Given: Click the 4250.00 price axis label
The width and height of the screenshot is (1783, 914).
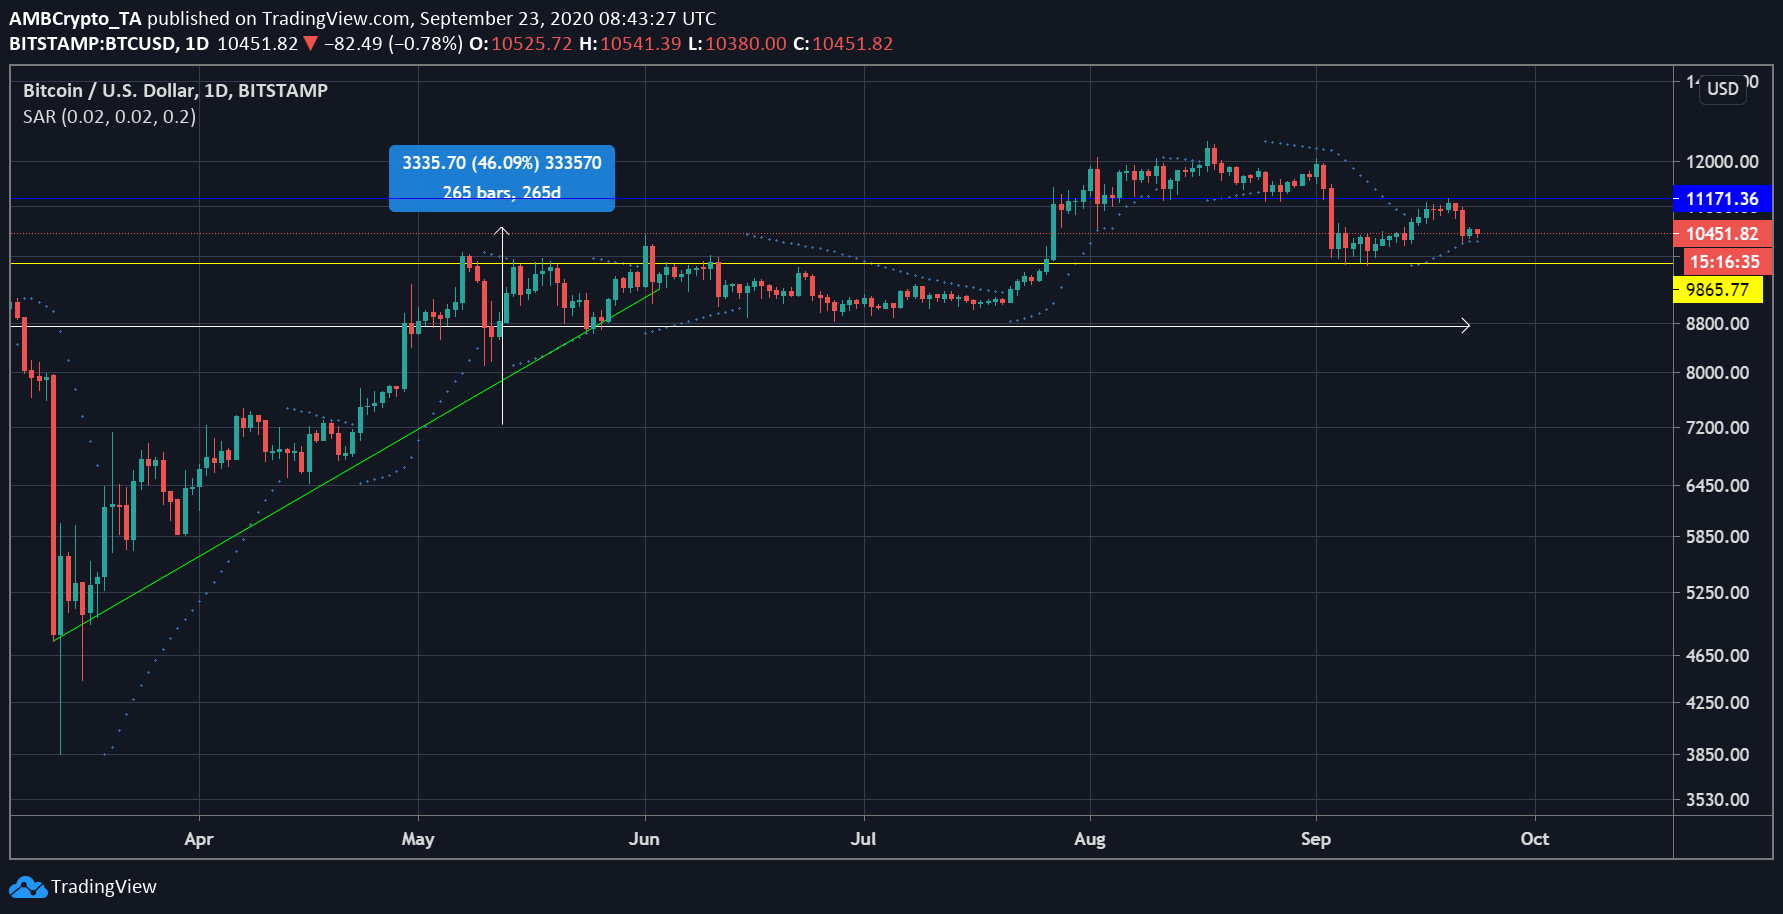Looking at the screenshot, I should tap(1717, 703).
